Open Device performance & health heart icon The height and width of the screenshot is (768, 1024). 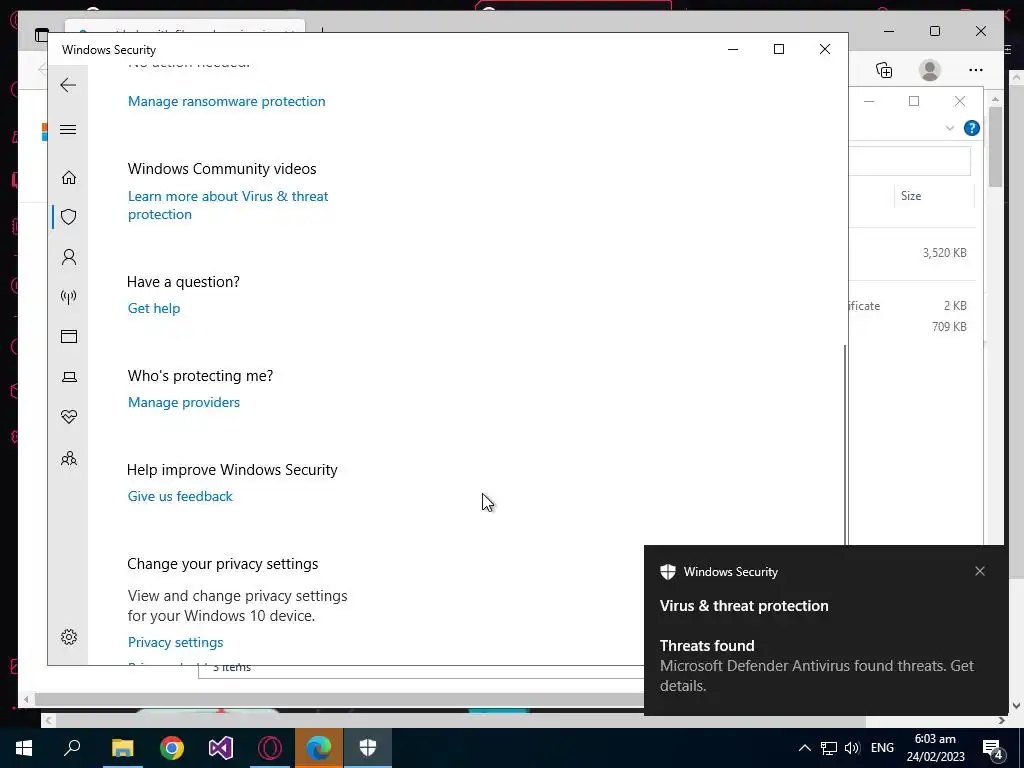click(69, 417)
